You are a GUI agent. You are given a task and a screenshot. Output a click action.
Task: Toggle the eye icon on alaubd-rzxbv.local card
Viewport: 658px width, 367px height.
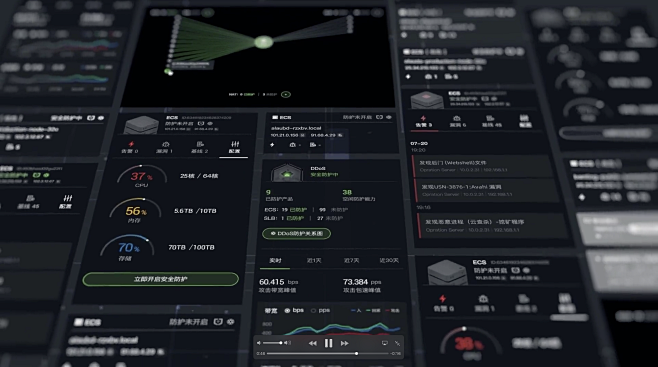coord(389,117)
